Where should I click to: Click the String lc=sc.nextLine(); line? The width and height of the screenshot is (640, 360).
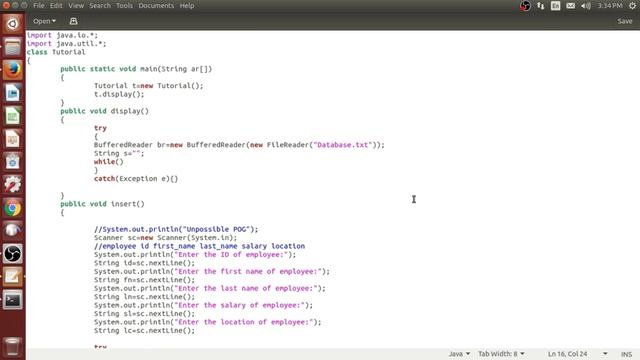[x=144, y=331]
